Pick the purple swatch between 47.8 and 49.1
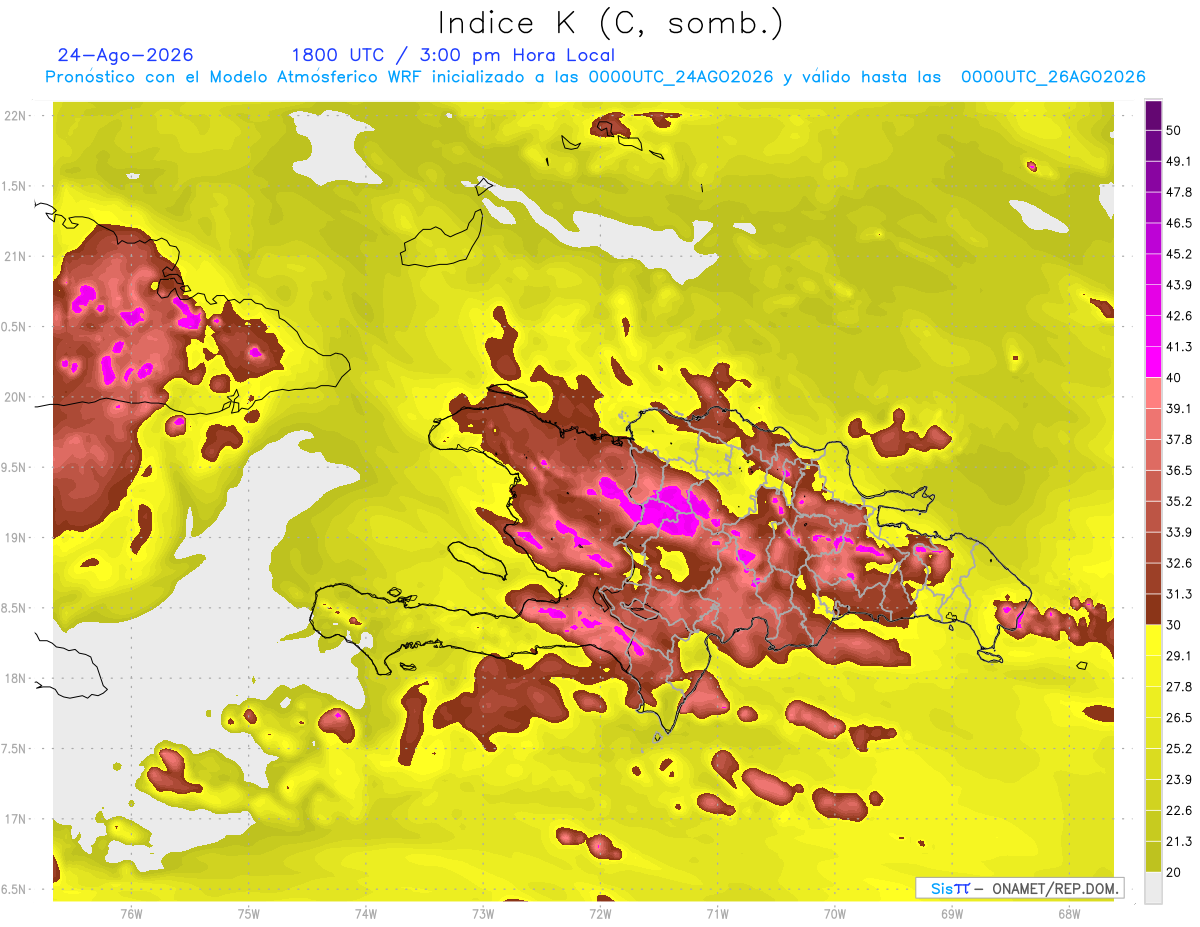The image size is (1200, 927). [1153, 178]
